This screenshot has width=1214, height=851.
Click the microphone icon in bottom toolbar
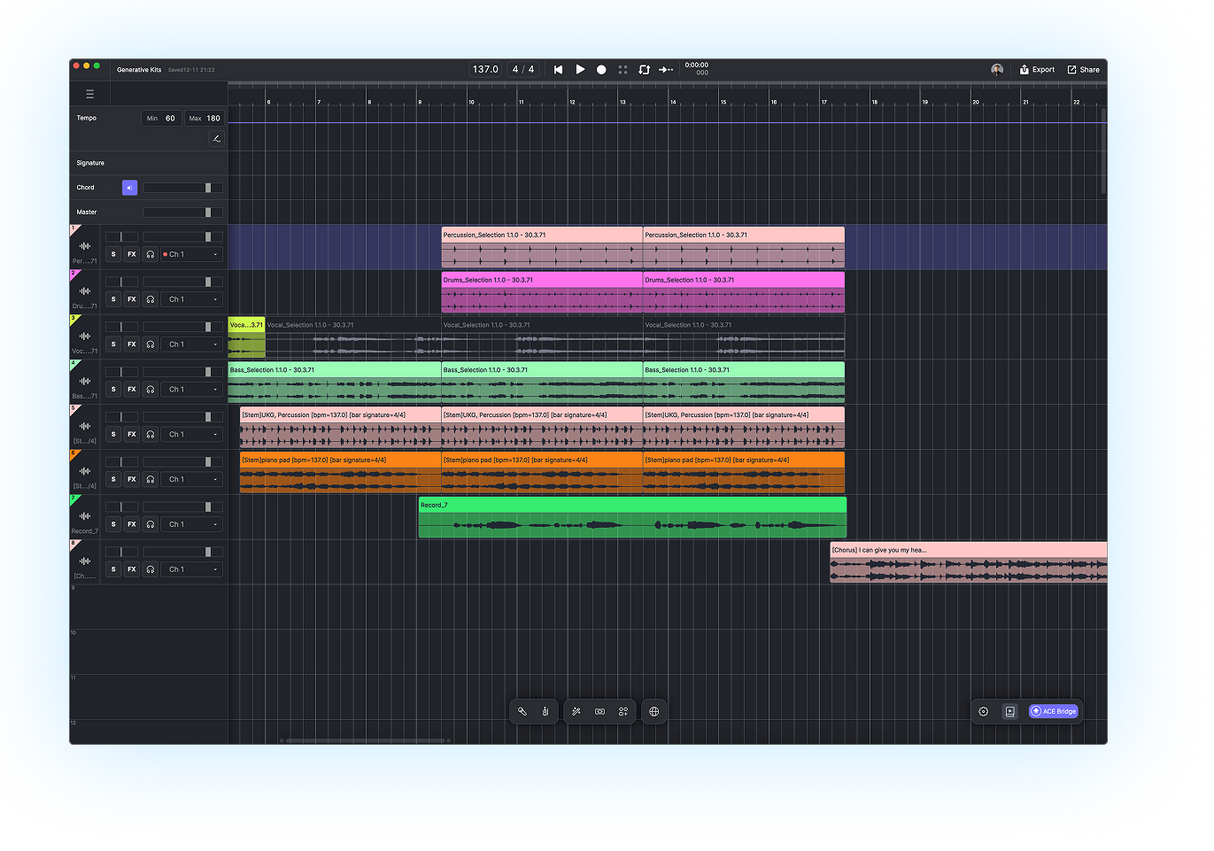pyautogui.click(x=545, y=711)
